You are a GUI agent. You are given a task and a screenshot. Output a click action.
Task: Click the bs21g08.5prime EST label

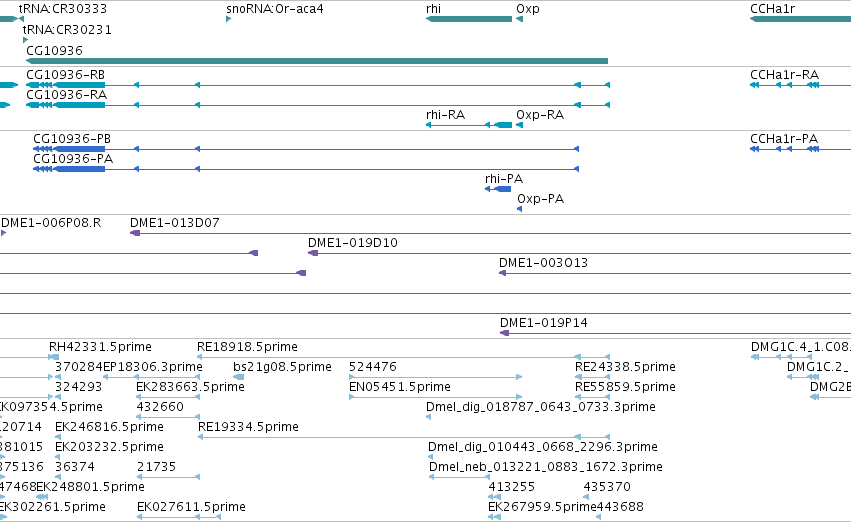click(282, 366)
